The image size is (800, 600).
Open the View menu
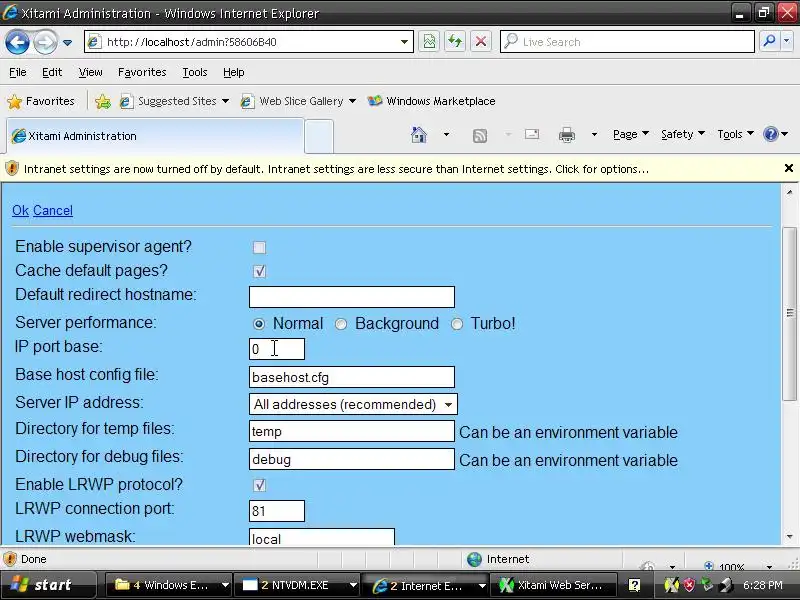click(90, 72)
